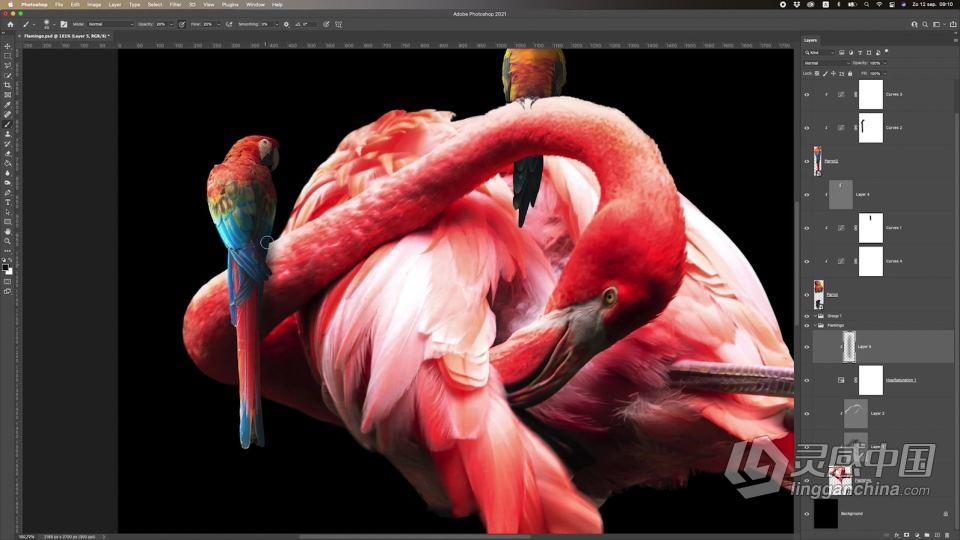The height and width of the screenshot is (540, 960).
Task: Hide the Curves 3 layer
Action: point(806,95)
